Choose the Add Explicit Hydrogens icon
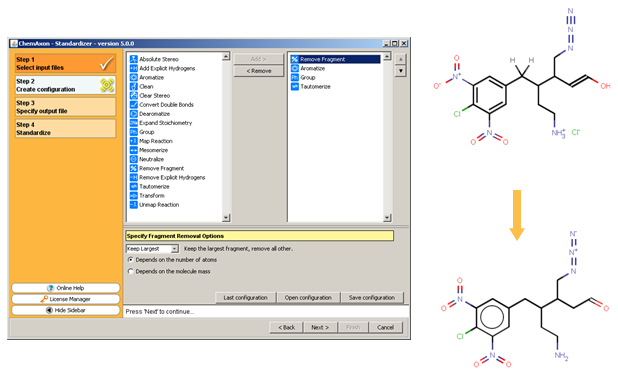 134,68
